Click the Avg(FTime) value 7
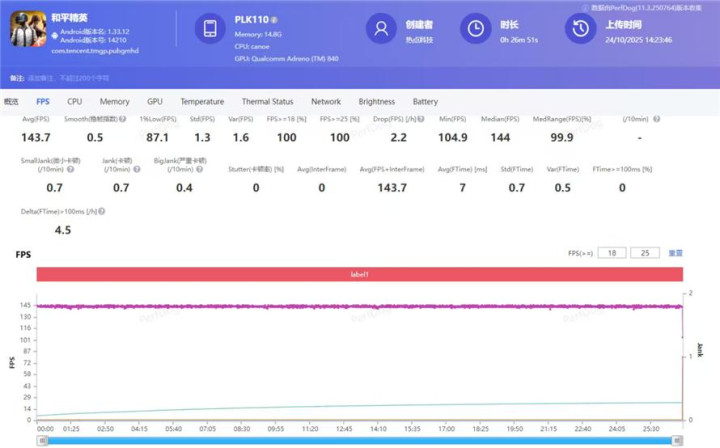 [462, 187]
